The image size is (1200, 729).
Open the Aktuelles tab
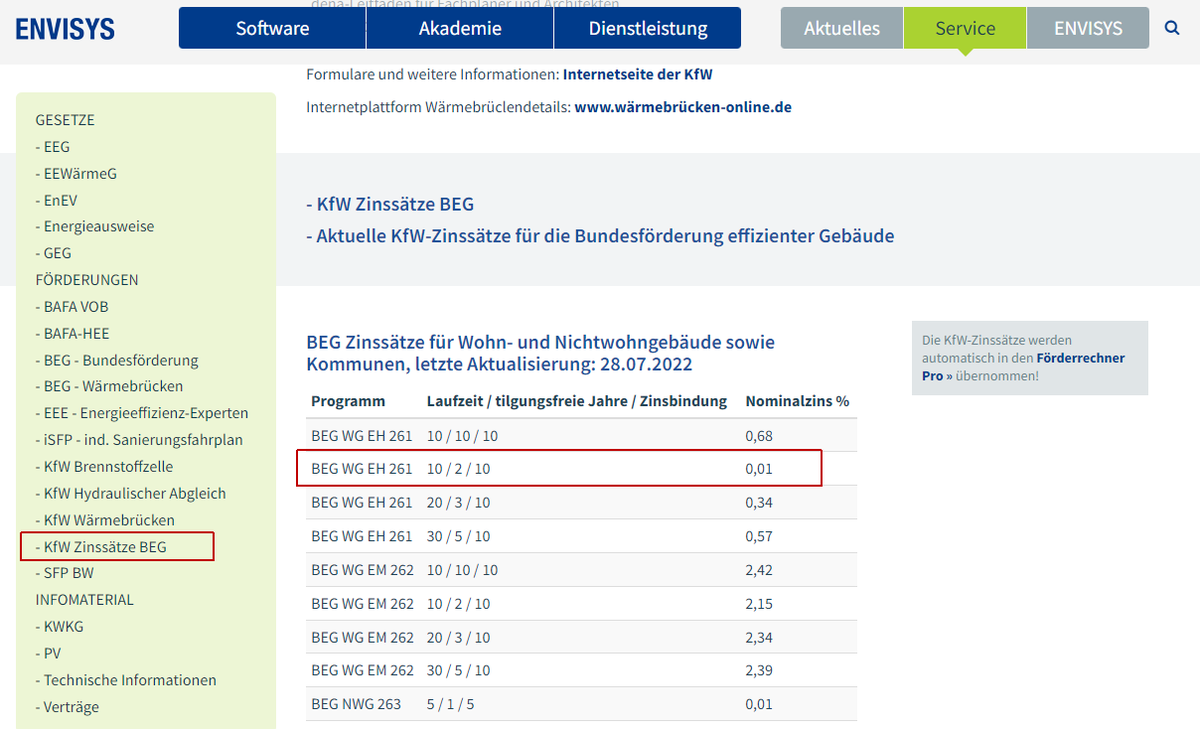click(x=842, y=28)
